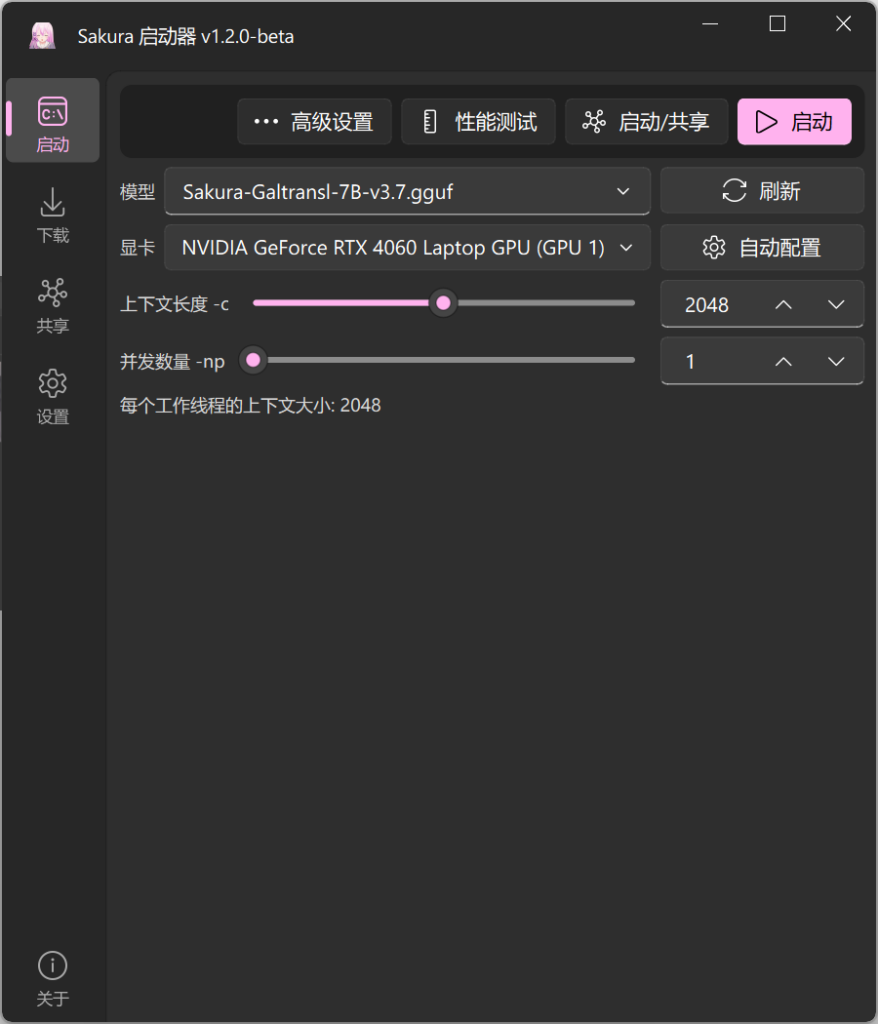Click the context length 2048 input field
Viewport: 878px width, 1024px height.
pos(712,305)
